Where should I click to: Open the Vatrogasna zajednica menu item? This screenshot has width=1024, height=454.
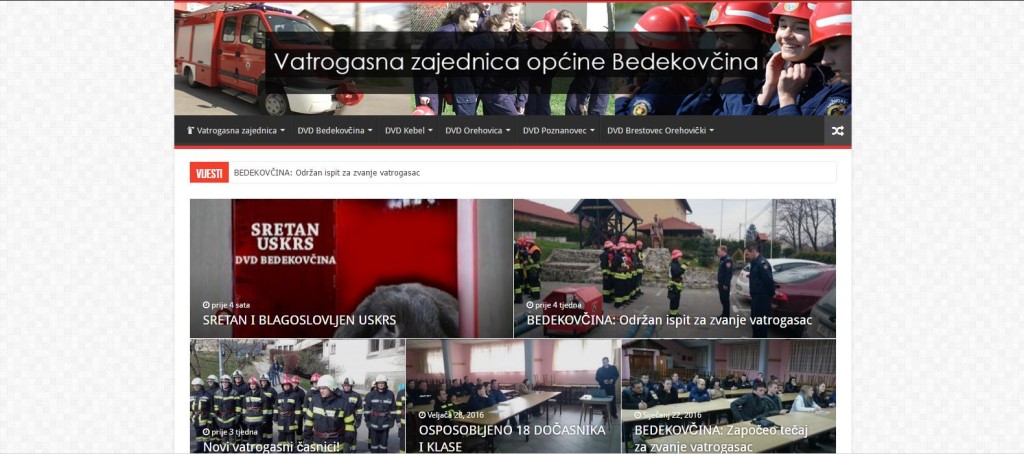point(236,131)
